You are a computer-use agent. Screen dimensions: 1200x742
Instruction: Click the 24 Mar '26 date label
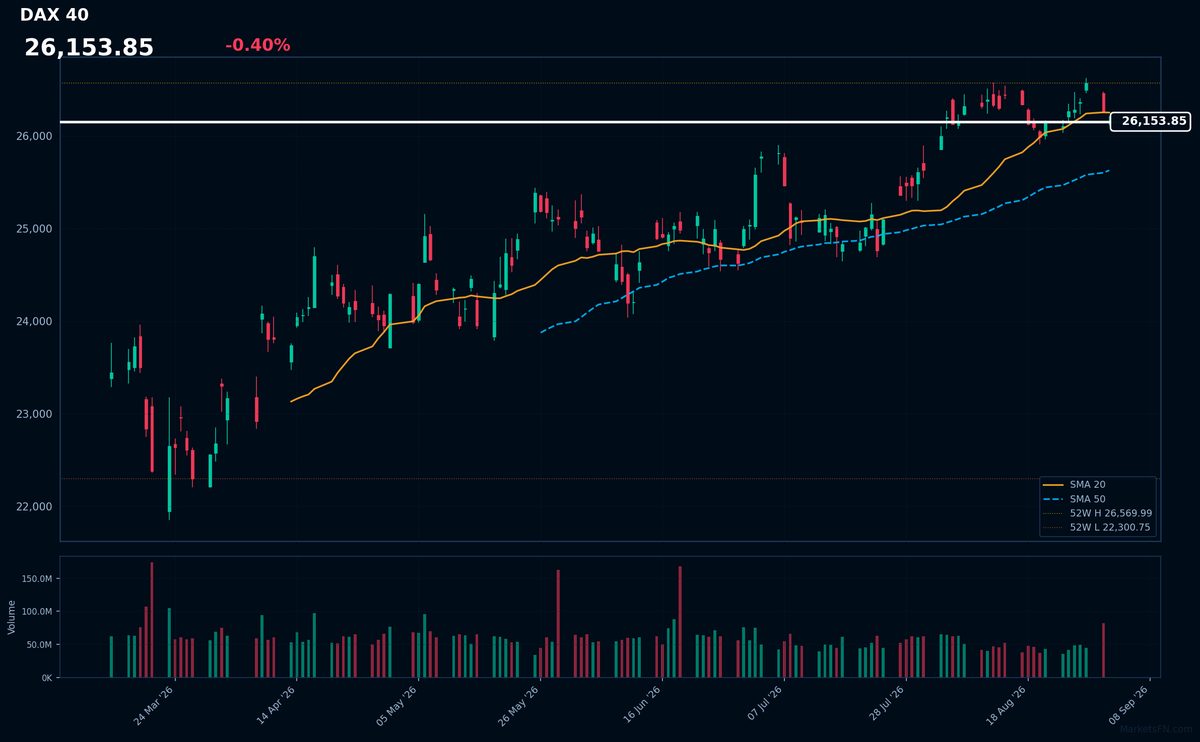coord(154,704)
